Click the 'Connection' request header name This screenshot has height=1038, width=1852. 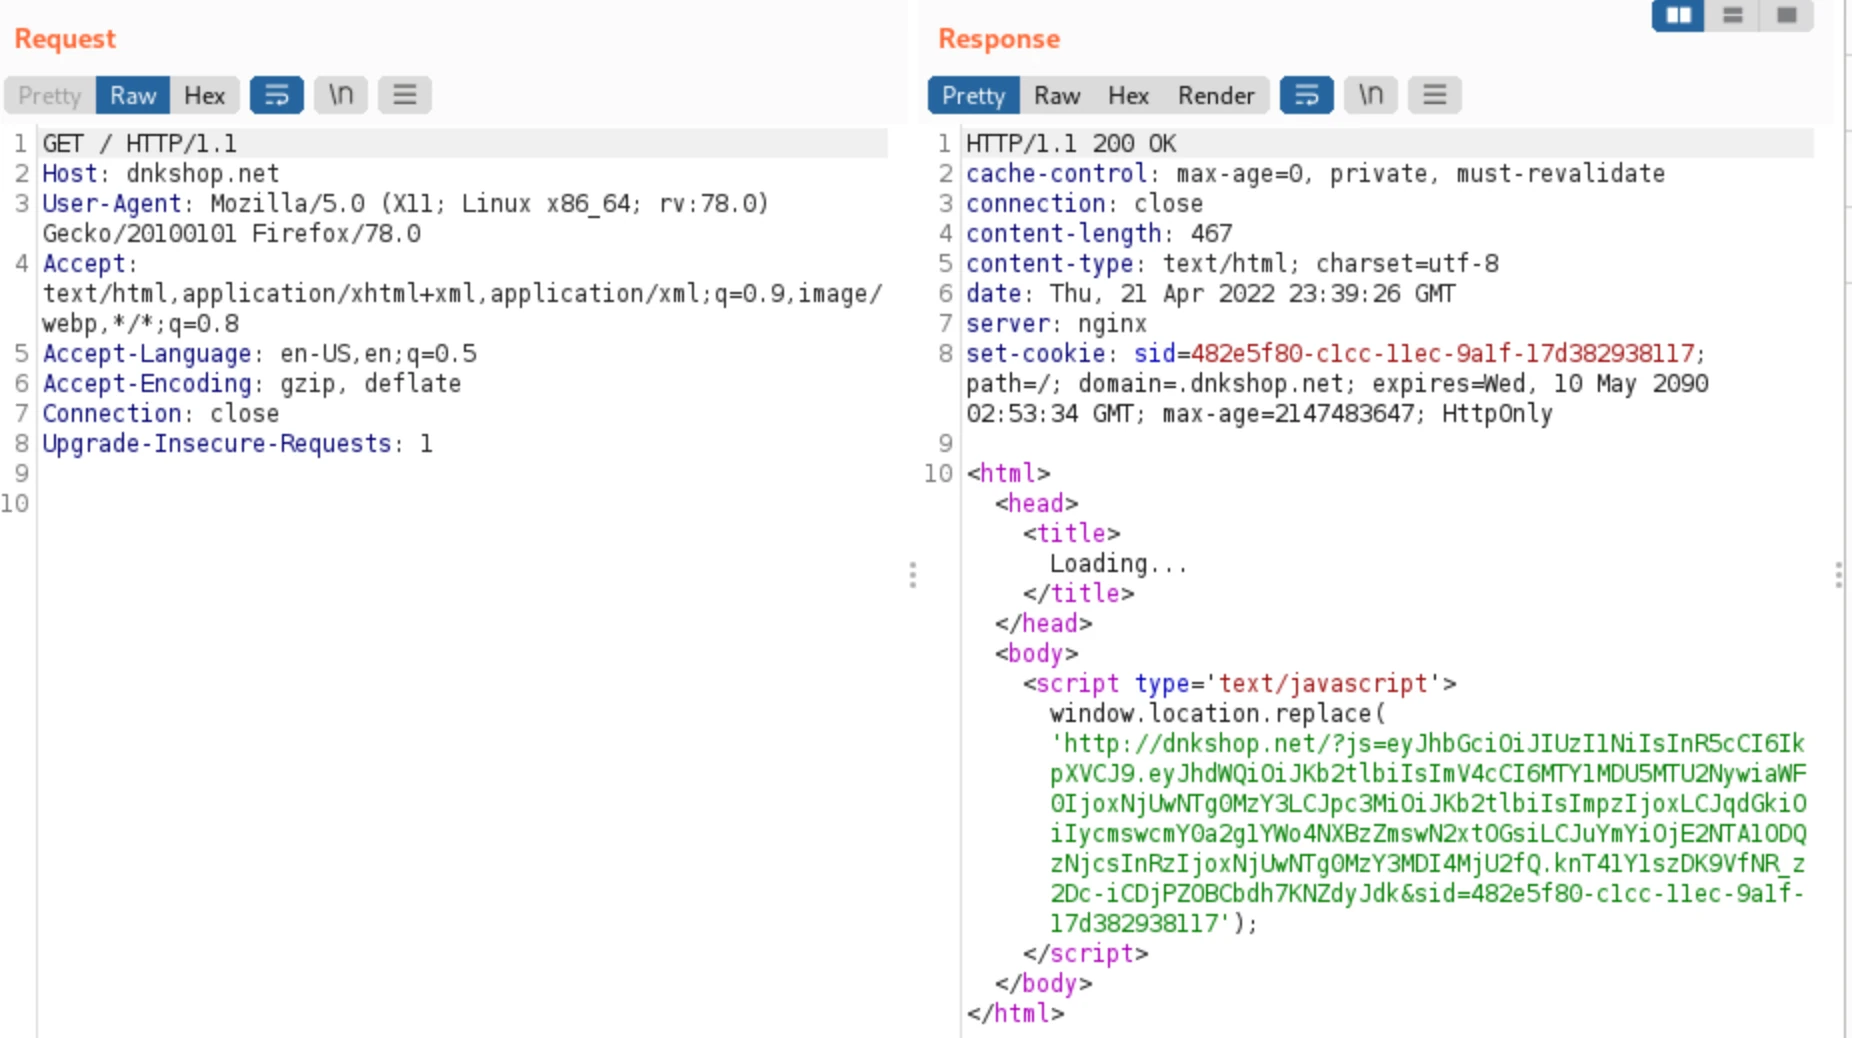coord(112,414)
